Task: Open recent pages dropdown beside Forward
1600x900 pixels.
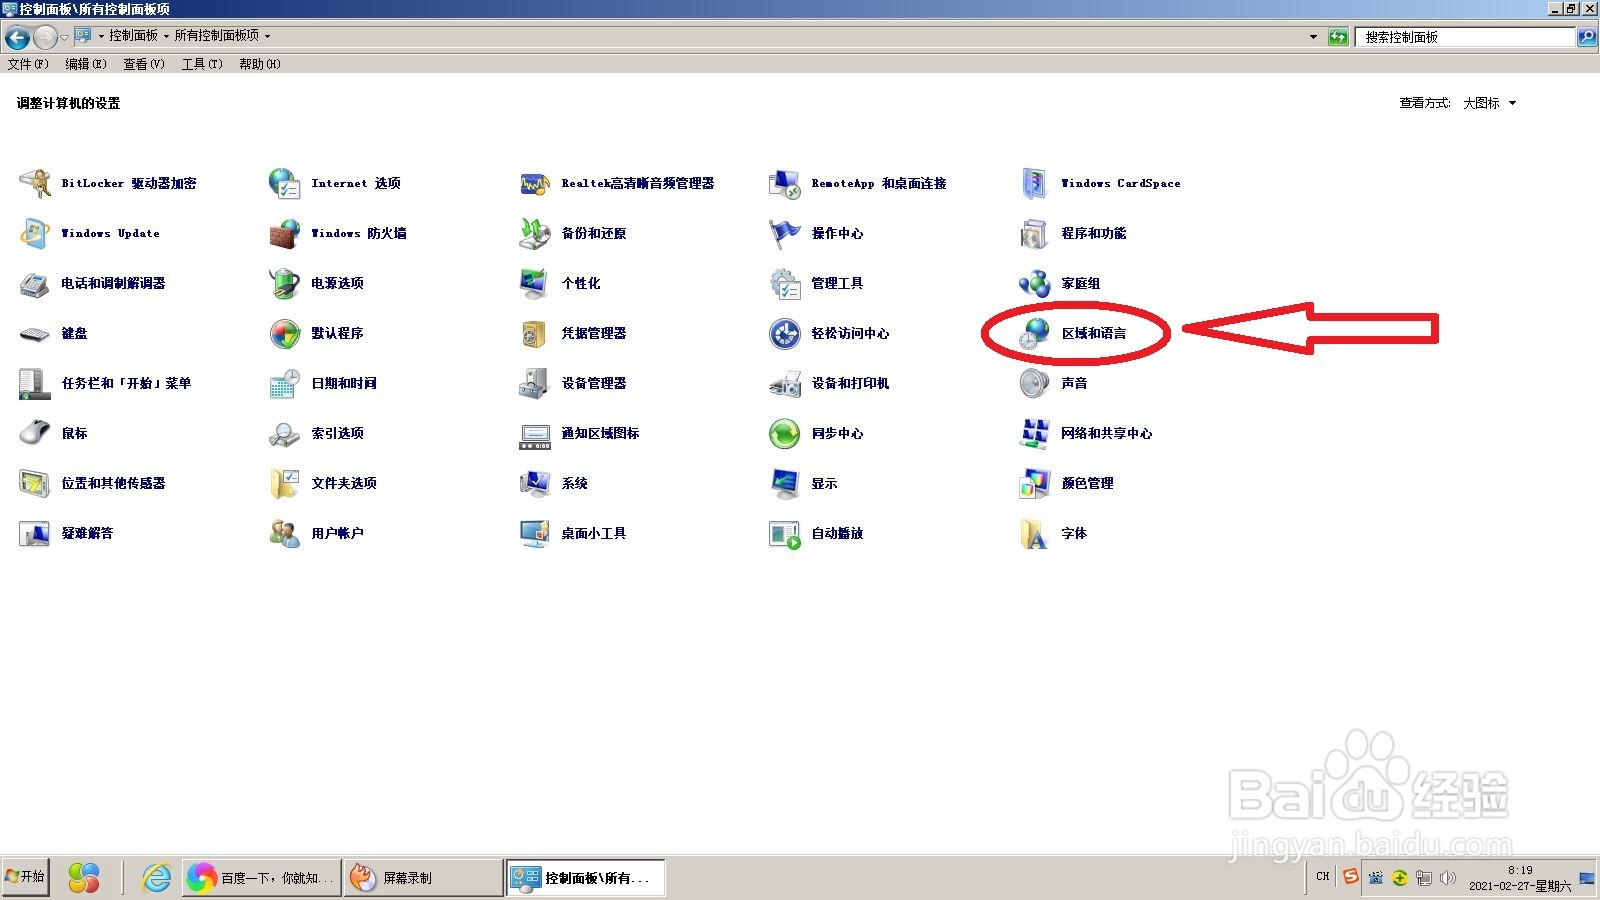Action: point(64,37)
